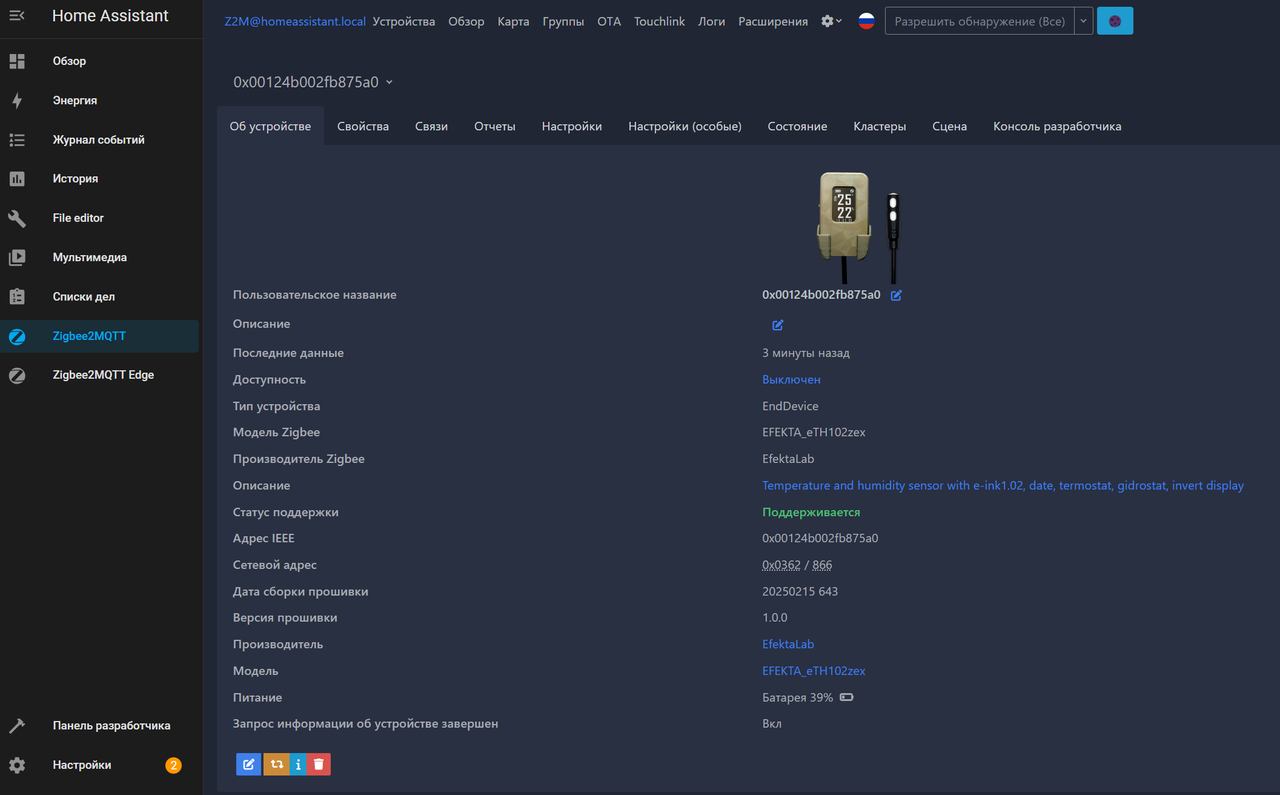The height and width of the screenshot is (795, 1280).
Task: Open the Состояние tab
Action: pos(797,126)
